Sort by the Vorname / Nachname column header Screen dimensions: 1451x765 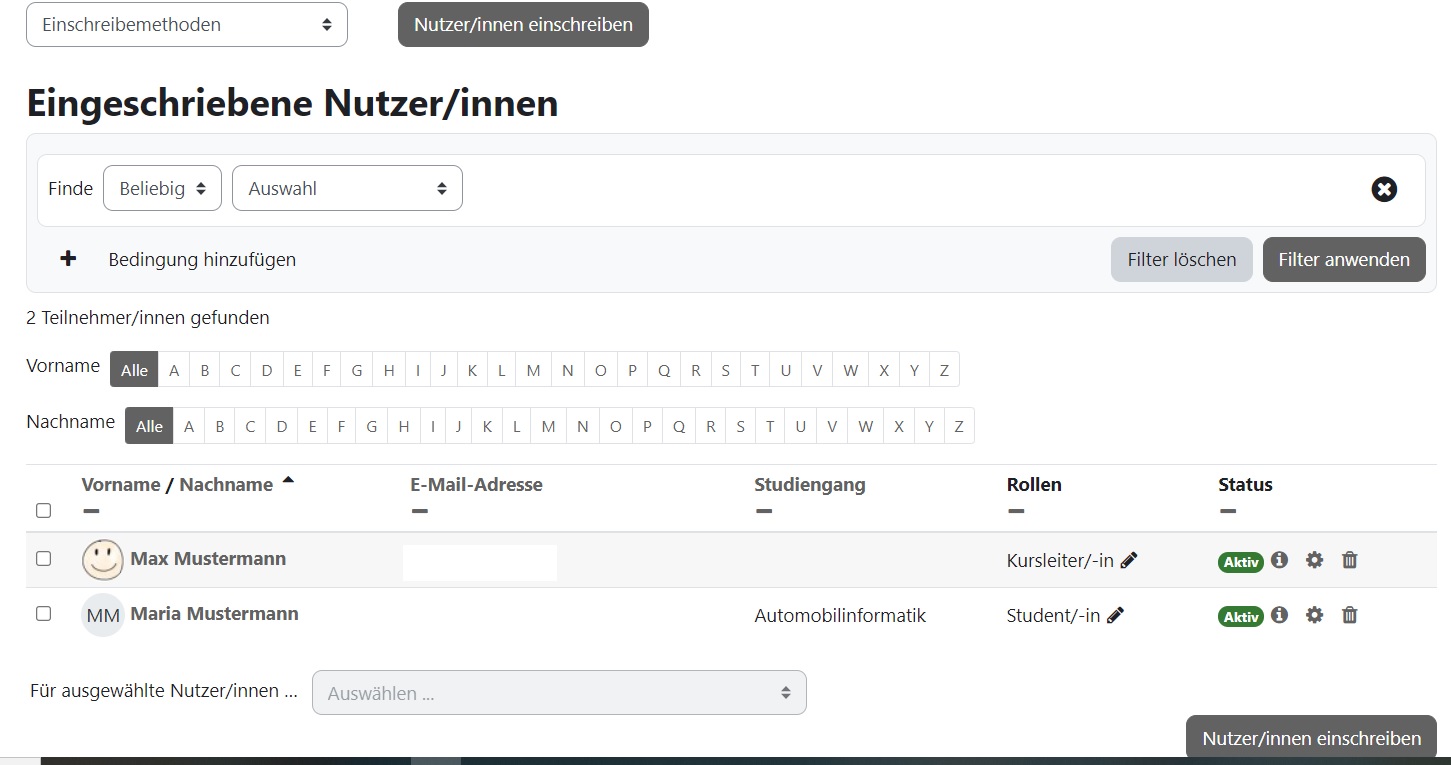pyautogui.click(x=175, y=484)
